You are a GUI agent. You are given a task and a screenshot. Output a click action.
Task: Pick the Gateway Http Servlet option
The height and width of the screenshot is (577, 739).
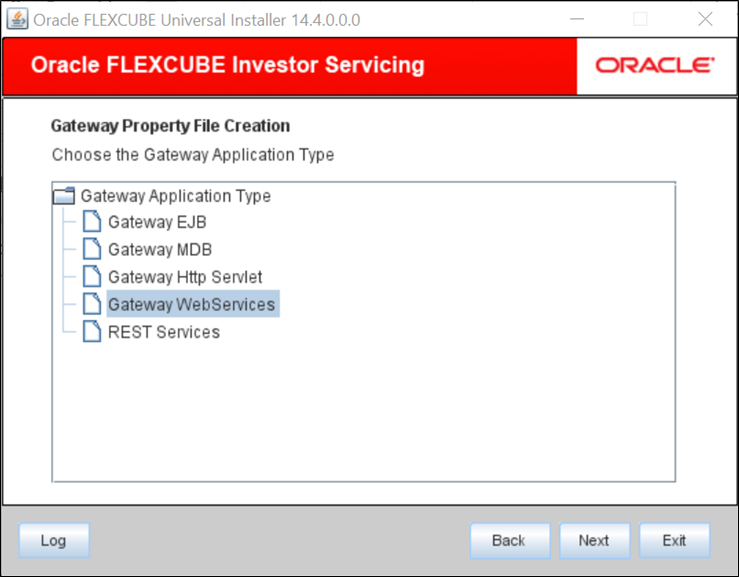click(x=185, y=277)
